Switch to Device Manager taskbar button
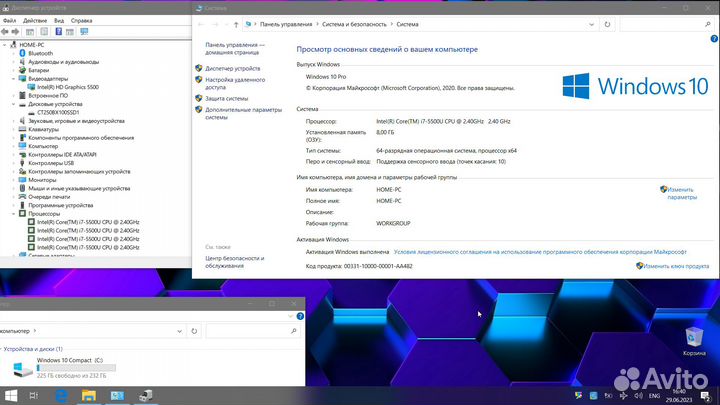This screenshot has width=720, height=405. tap(146, 395)
